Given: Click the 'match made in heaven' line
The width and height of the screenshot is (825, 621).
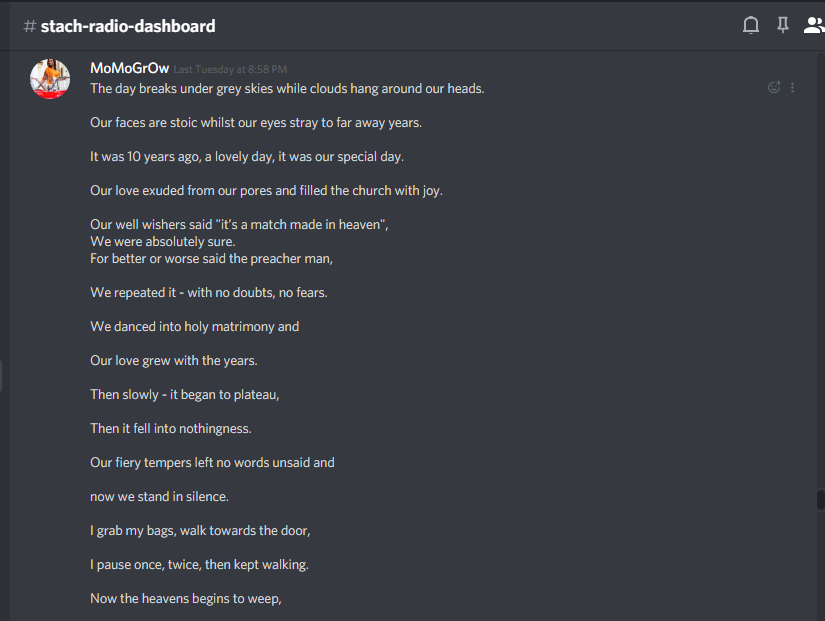Looking at the screenshot, I should (x=239, y=224).
